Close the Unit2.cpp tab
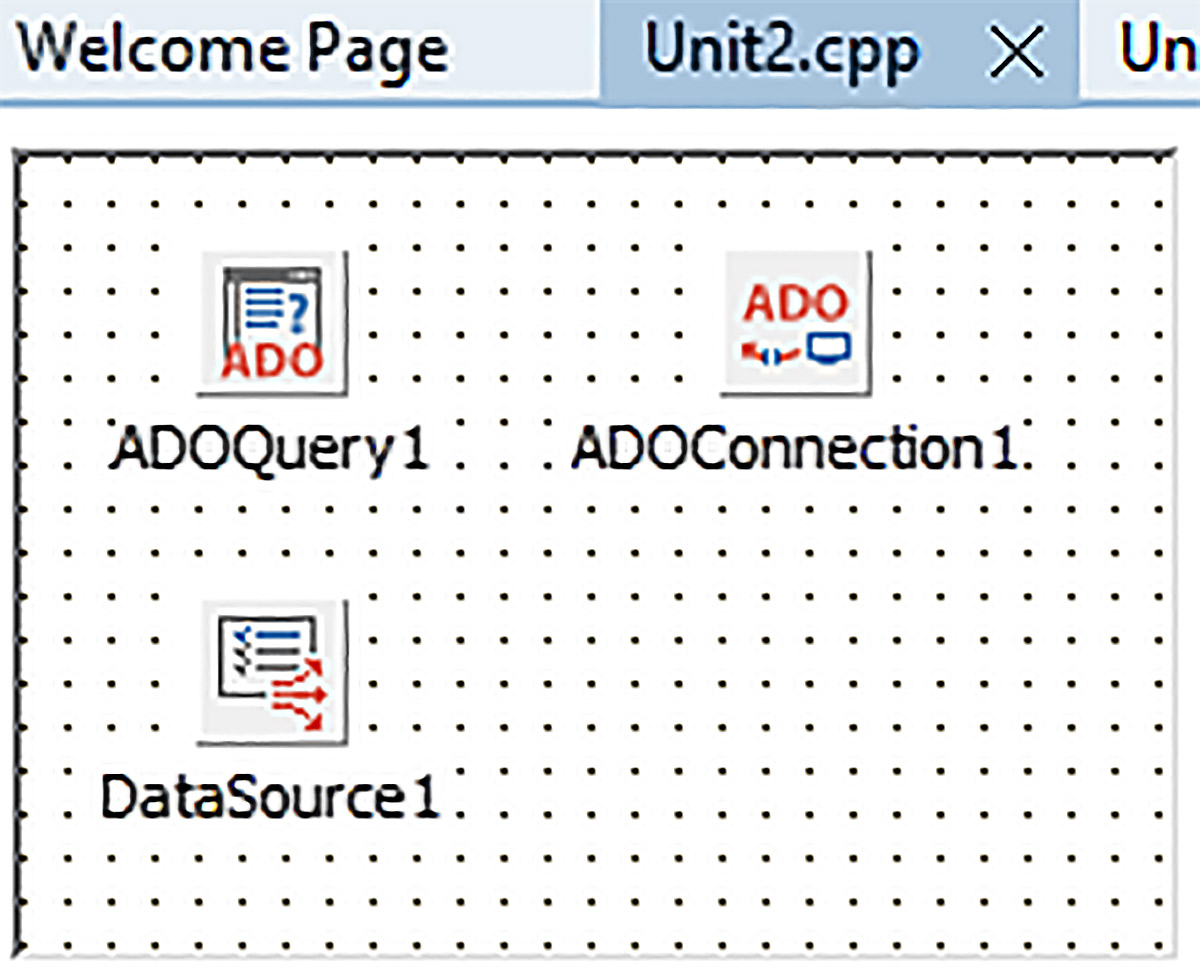The width and height of the screenshot is (1200, 971). (1016, 52)
